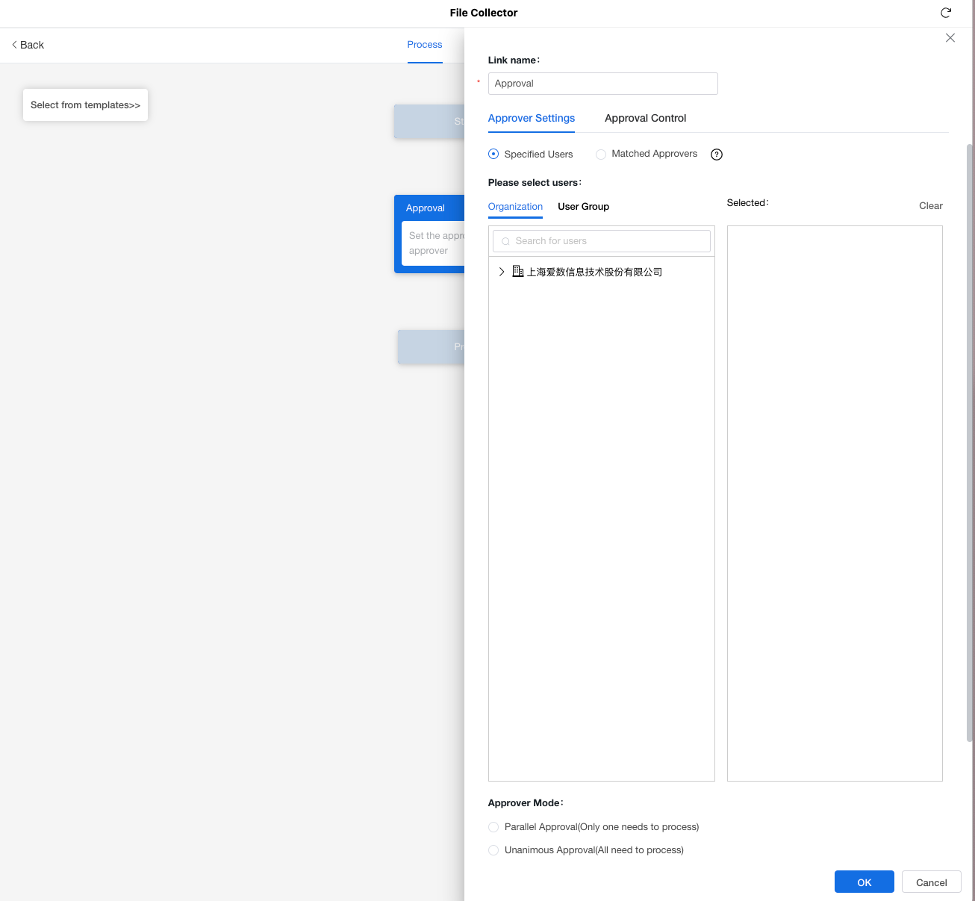Close the approval settings panel
The height and width of the screenshot is (902, 976).
click(x=950, y=38)
